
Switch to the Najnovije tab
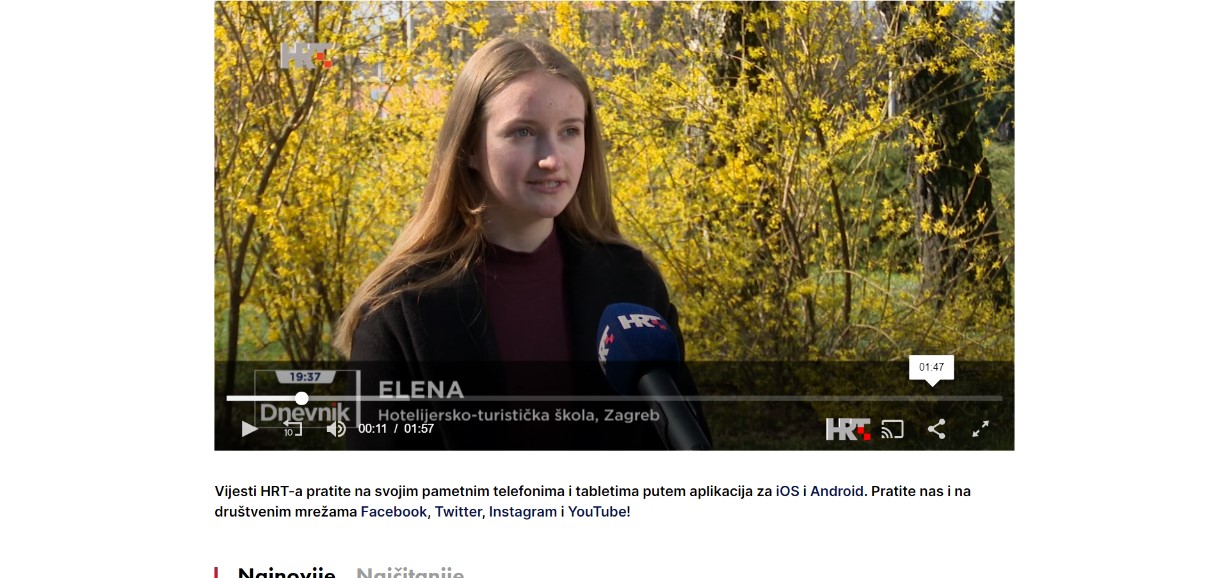click(x=286, y=572)
